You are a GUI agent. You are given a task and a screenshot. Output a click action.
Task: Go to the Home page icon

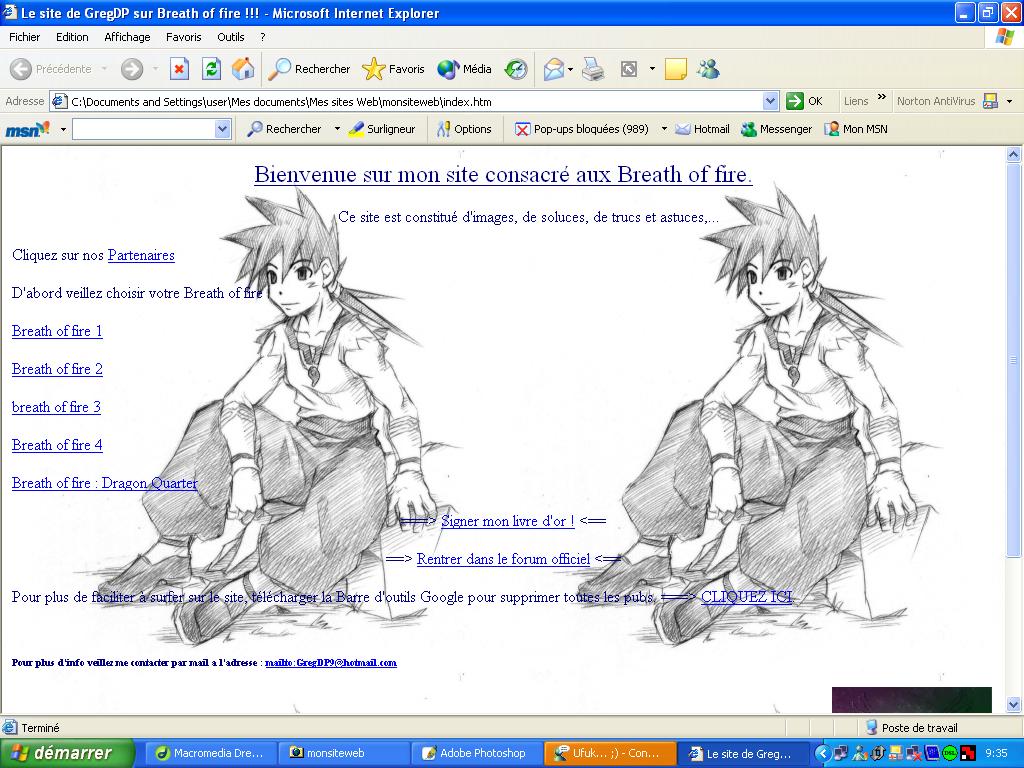pos(243,69)
